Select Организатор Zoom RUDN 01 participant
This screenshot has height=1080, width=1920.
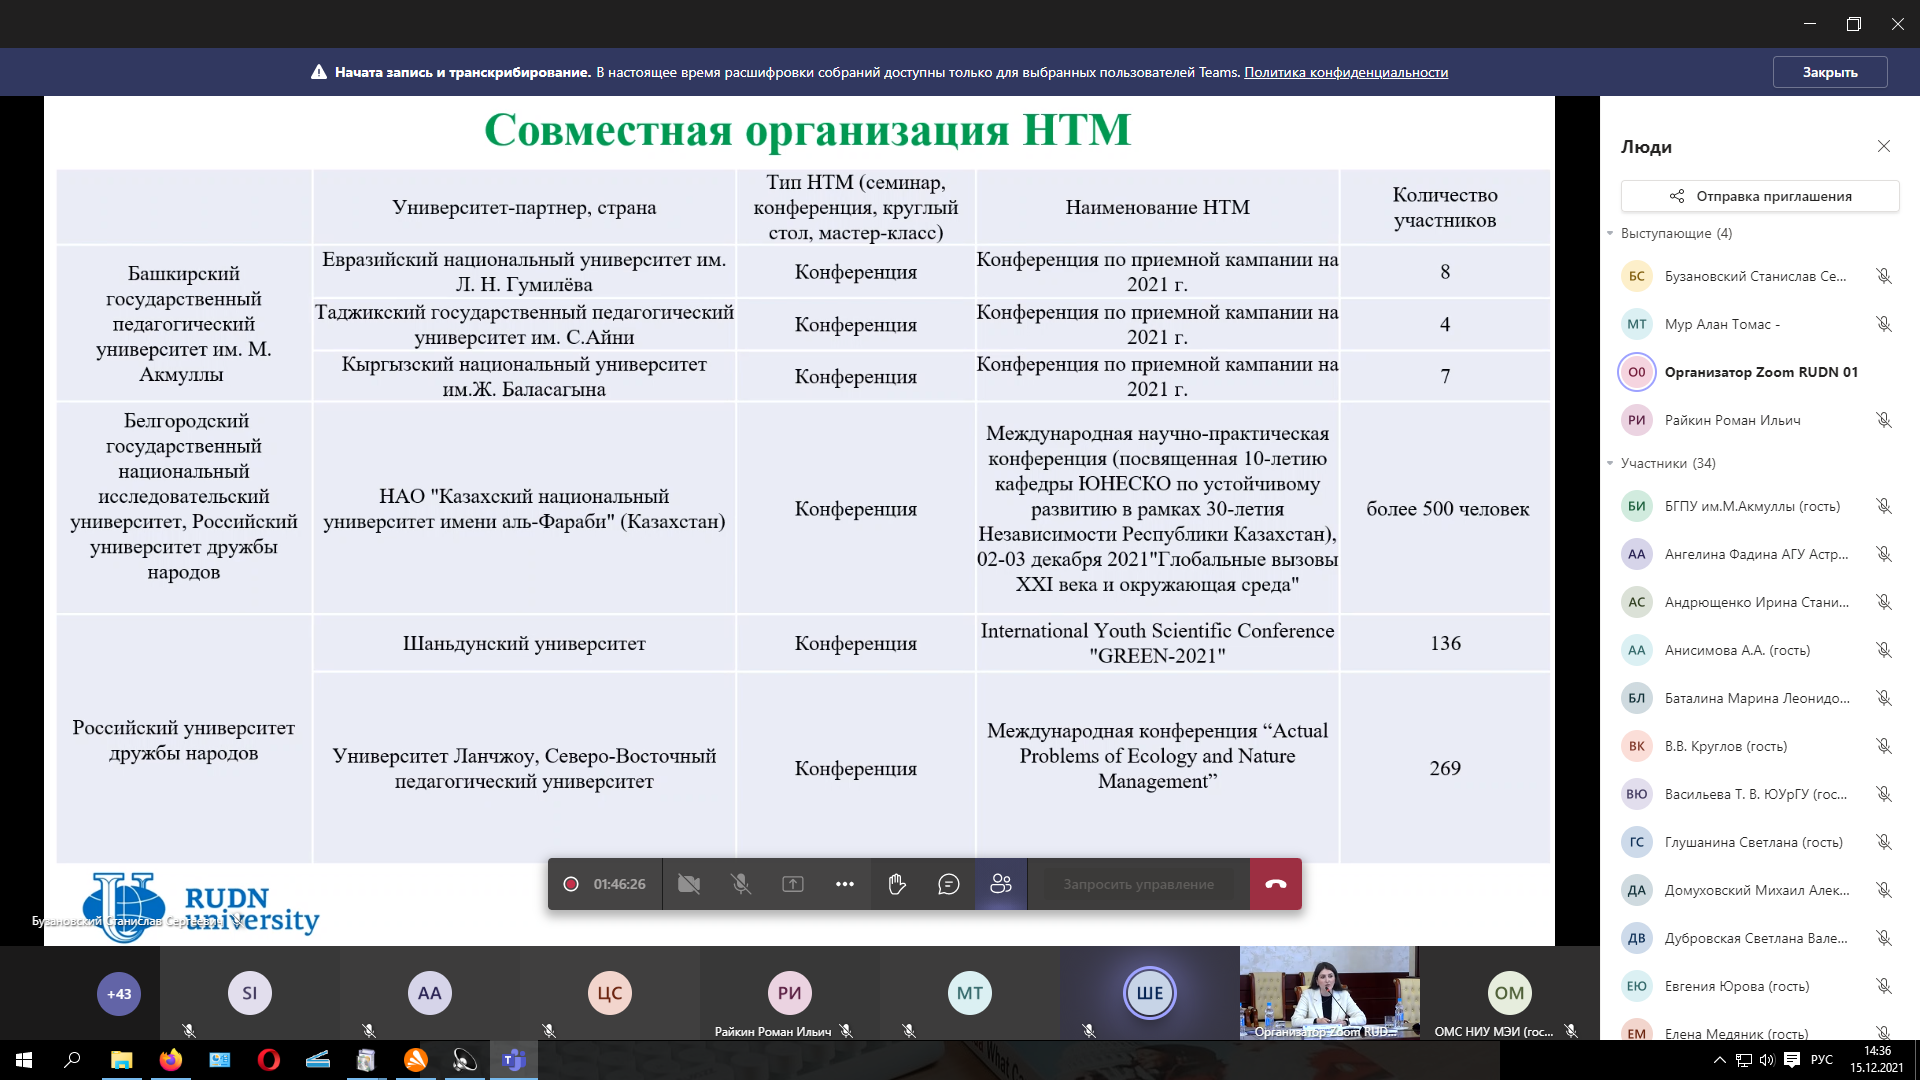[1760, 372]
